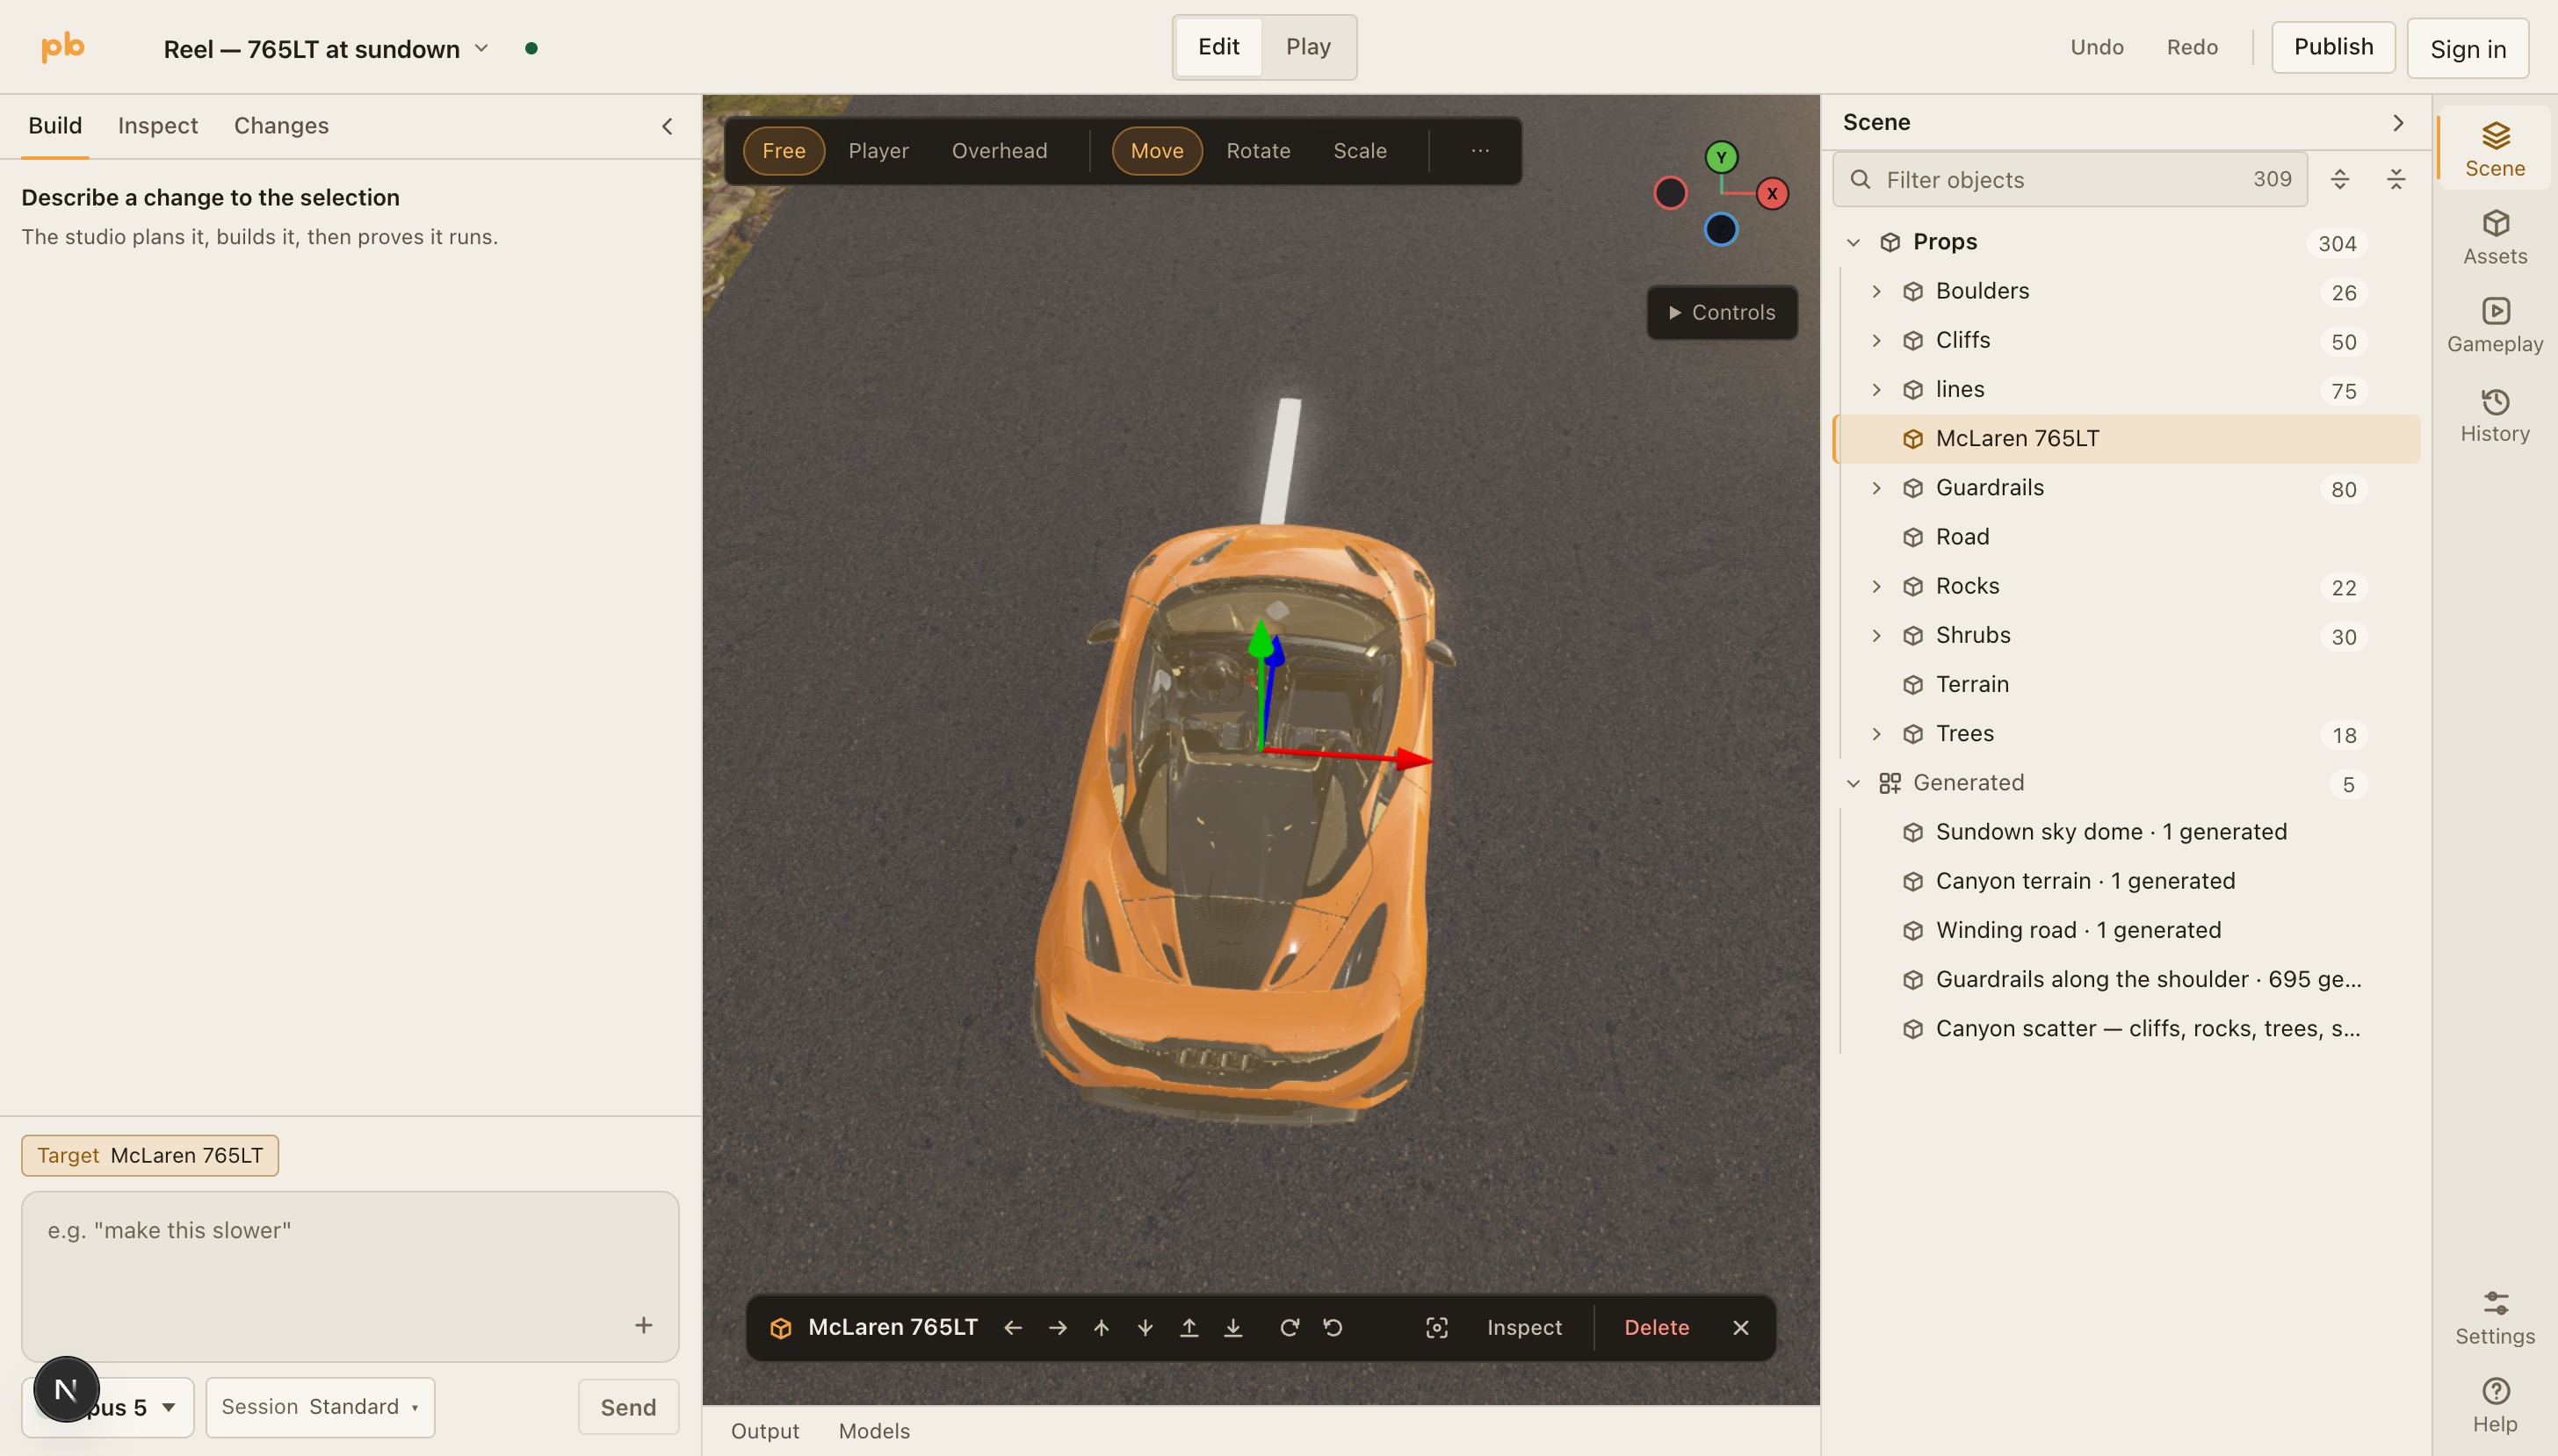Collapse the left Build panel
Viewport: 2558px width, 1456px height.
(x=667, y=126)
